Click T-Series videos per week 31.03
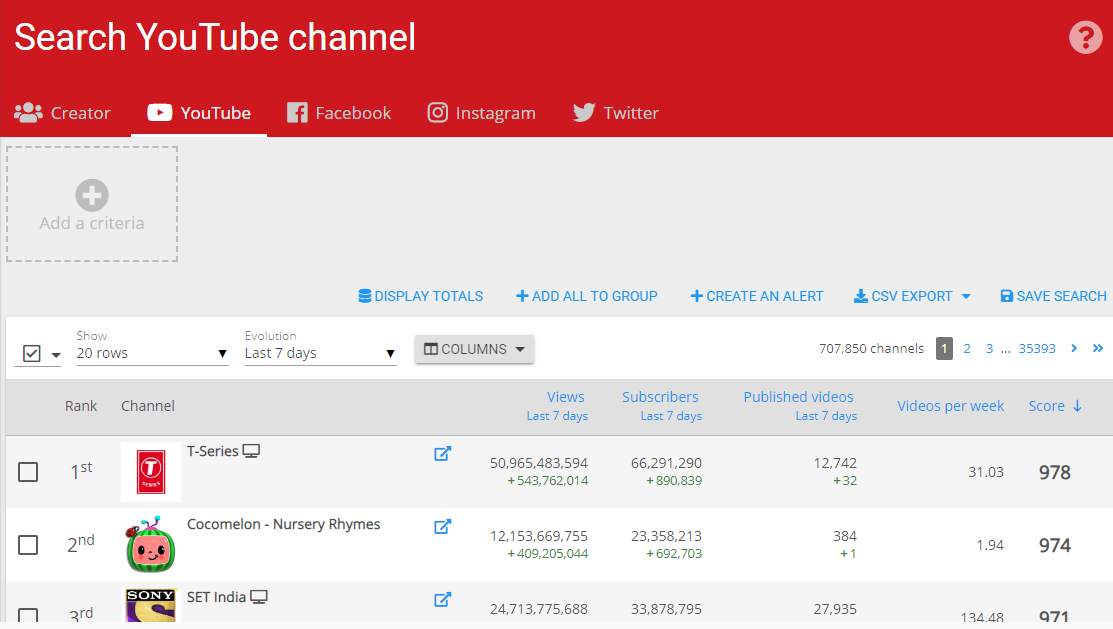Screen dimensions: 1113x629 tap(986, 472)
